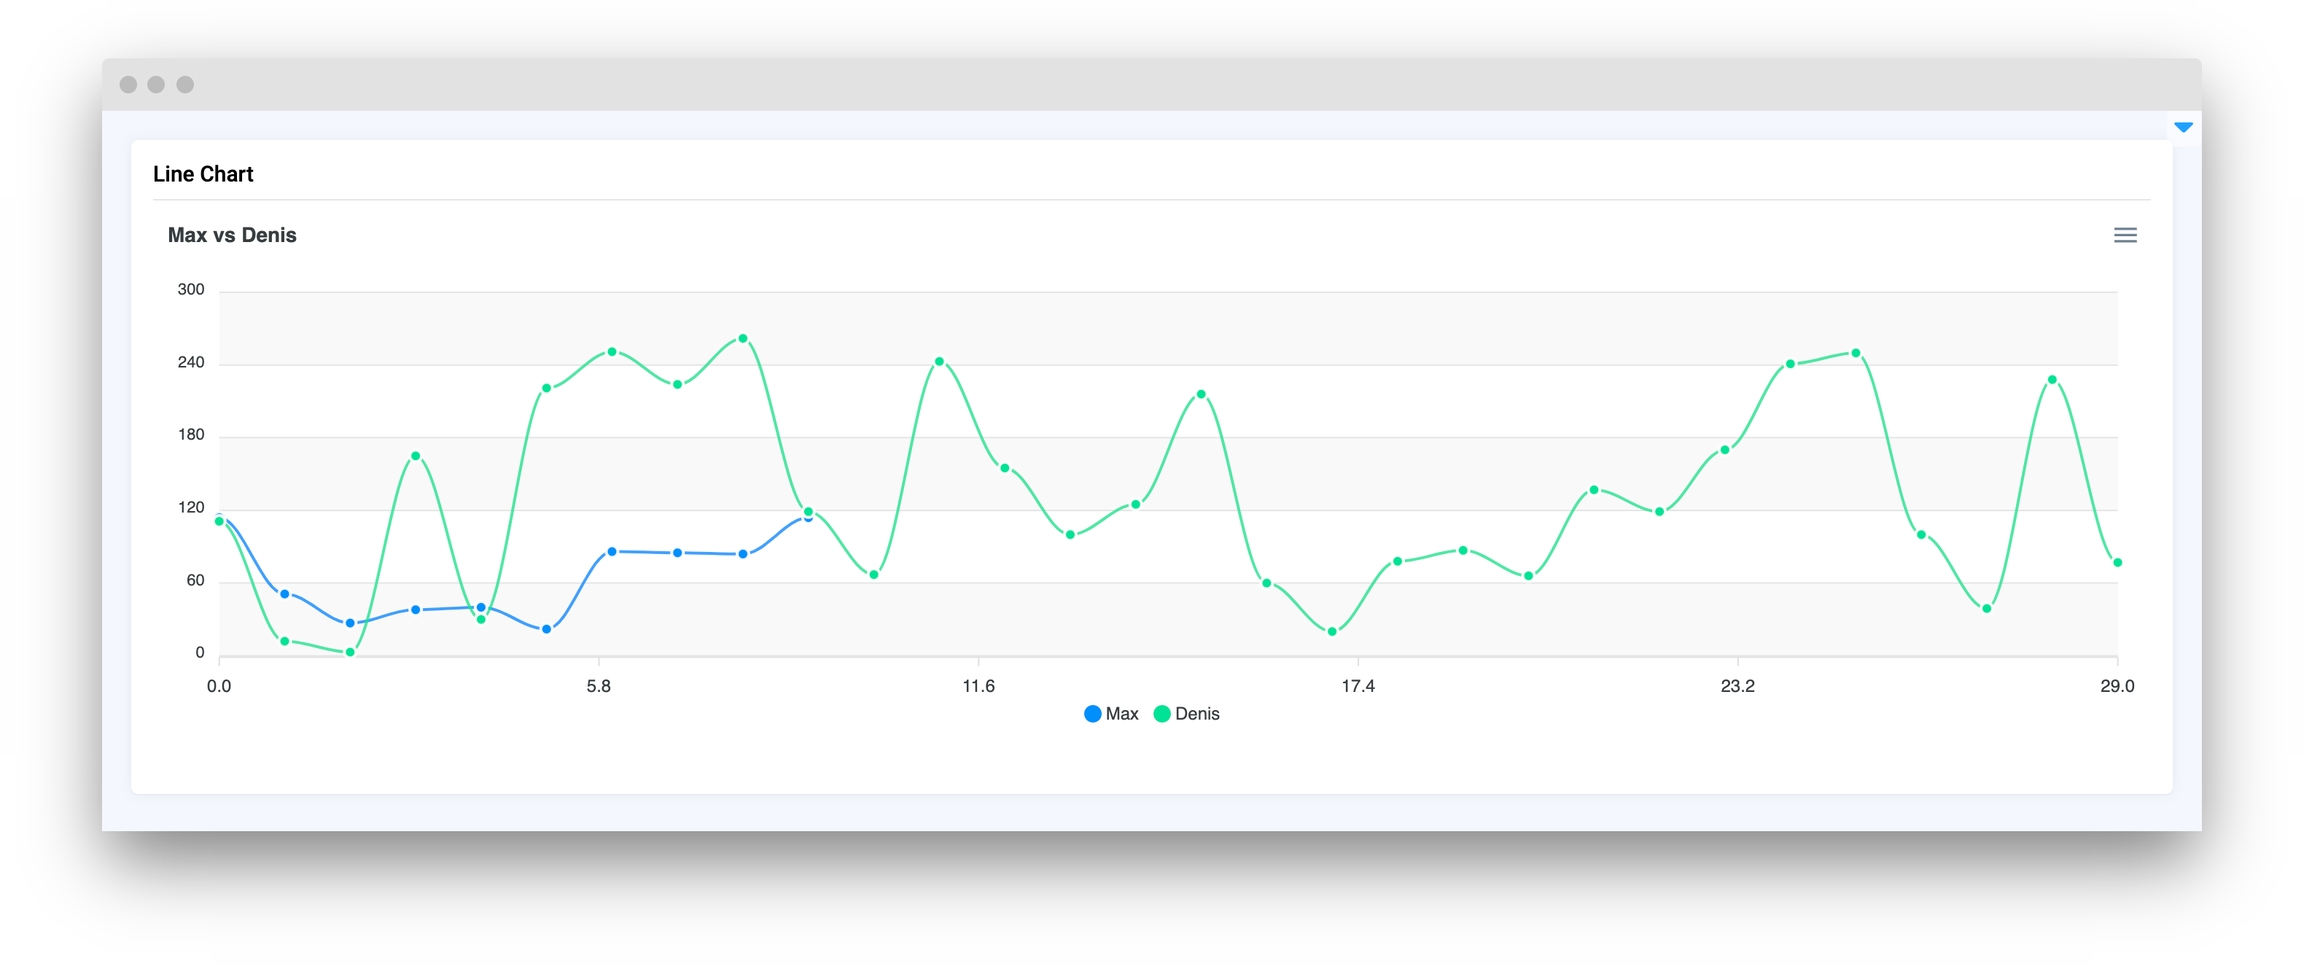Click the x-axis label 29.0
Viewport: 2304px width, 977px height.
[x=2117, y=686]
